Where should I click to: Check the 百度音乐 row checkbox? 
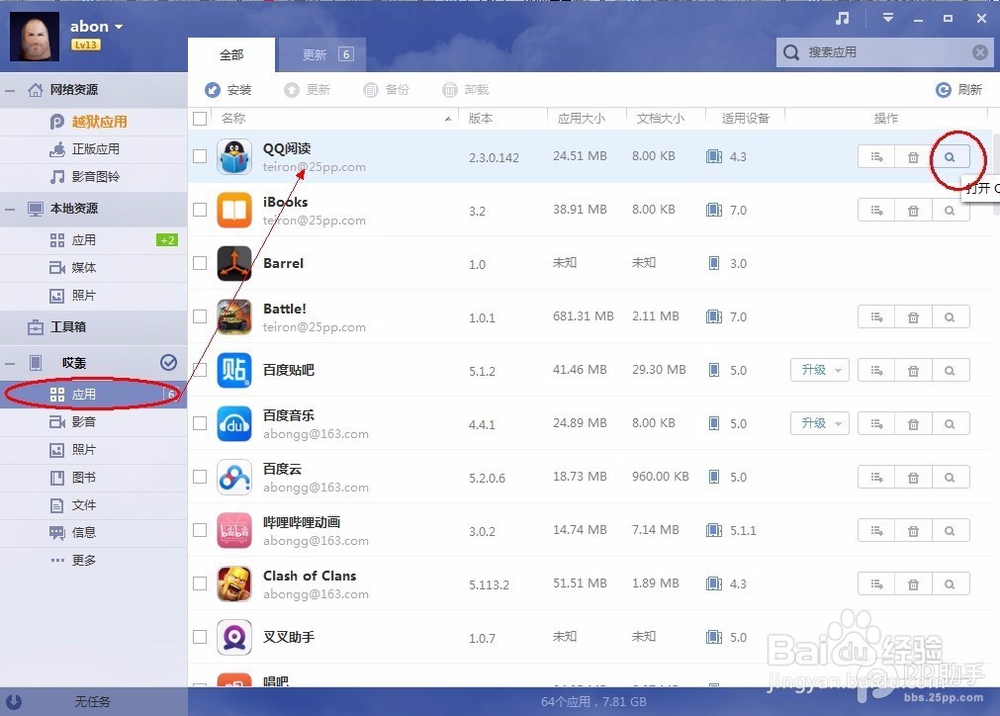(x=200, y=423)
